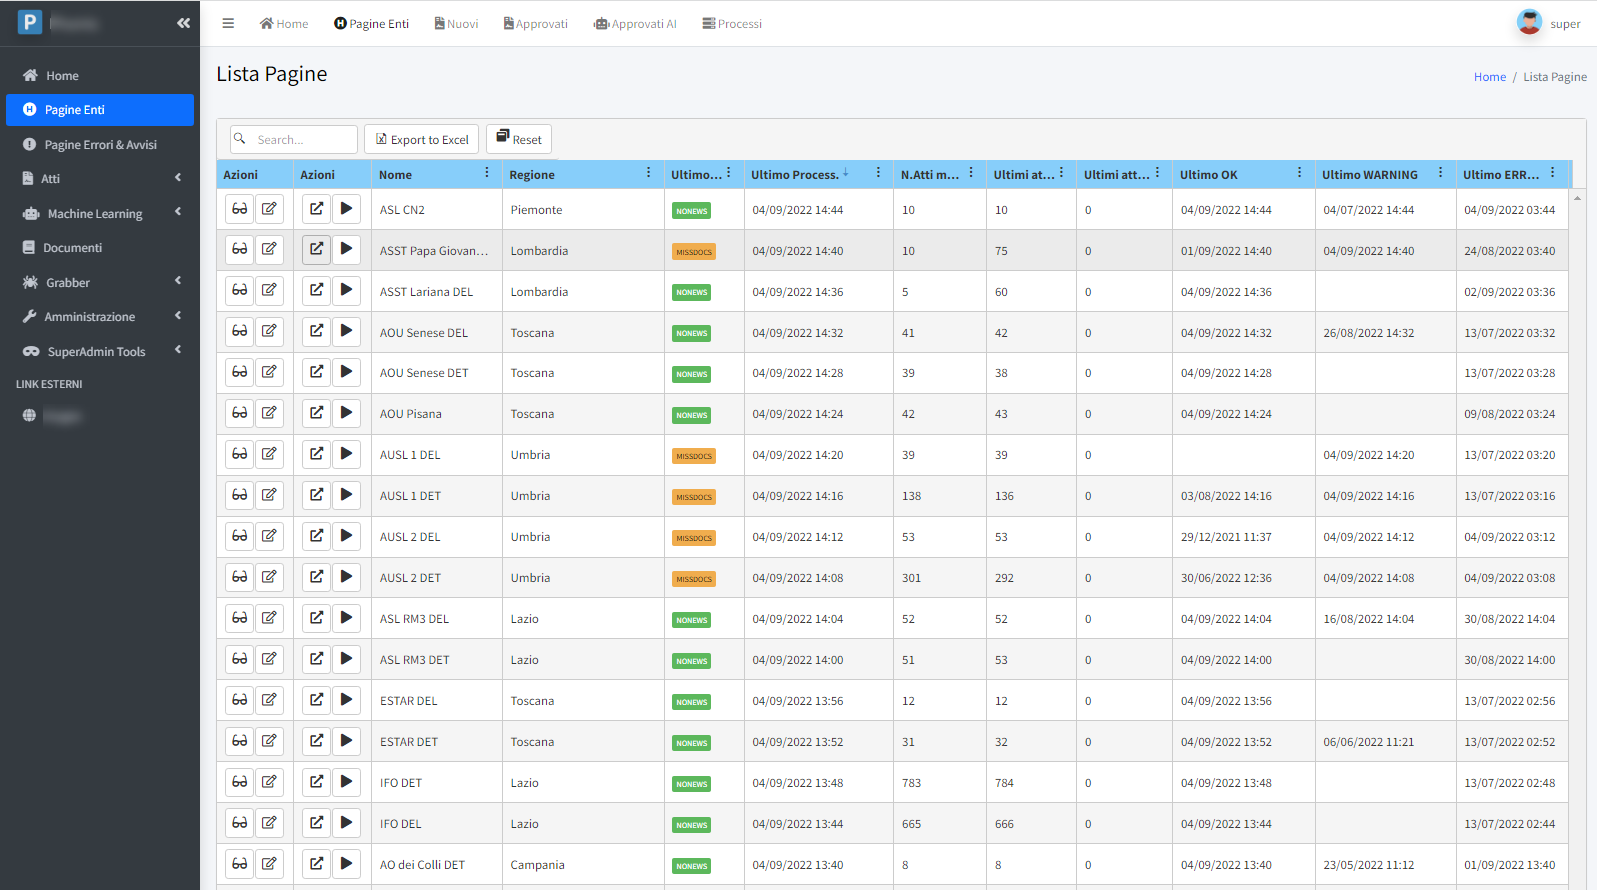Open Pagine Errori & Avvisi in sidebar
The height and width of the screenshot is (890, 1597).
[100, 144]
